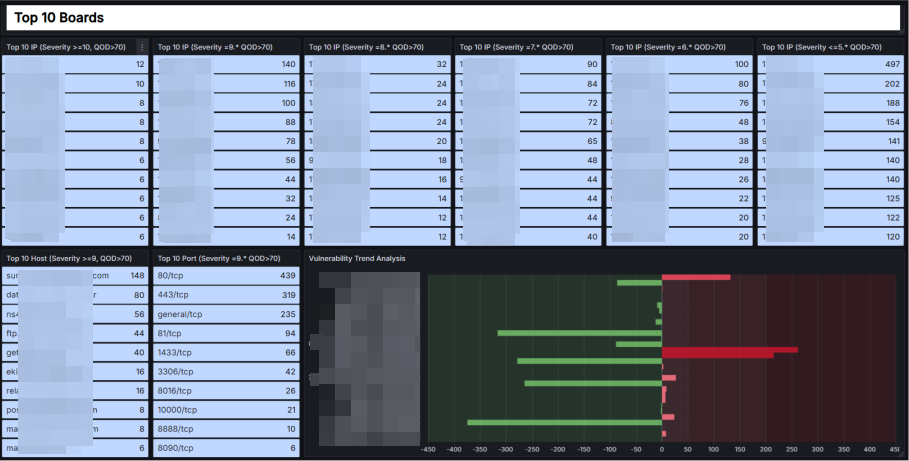Screen dimensions: 909x461
Task: Click the green trend bar reaching about -315
Action: coord(580,333)
